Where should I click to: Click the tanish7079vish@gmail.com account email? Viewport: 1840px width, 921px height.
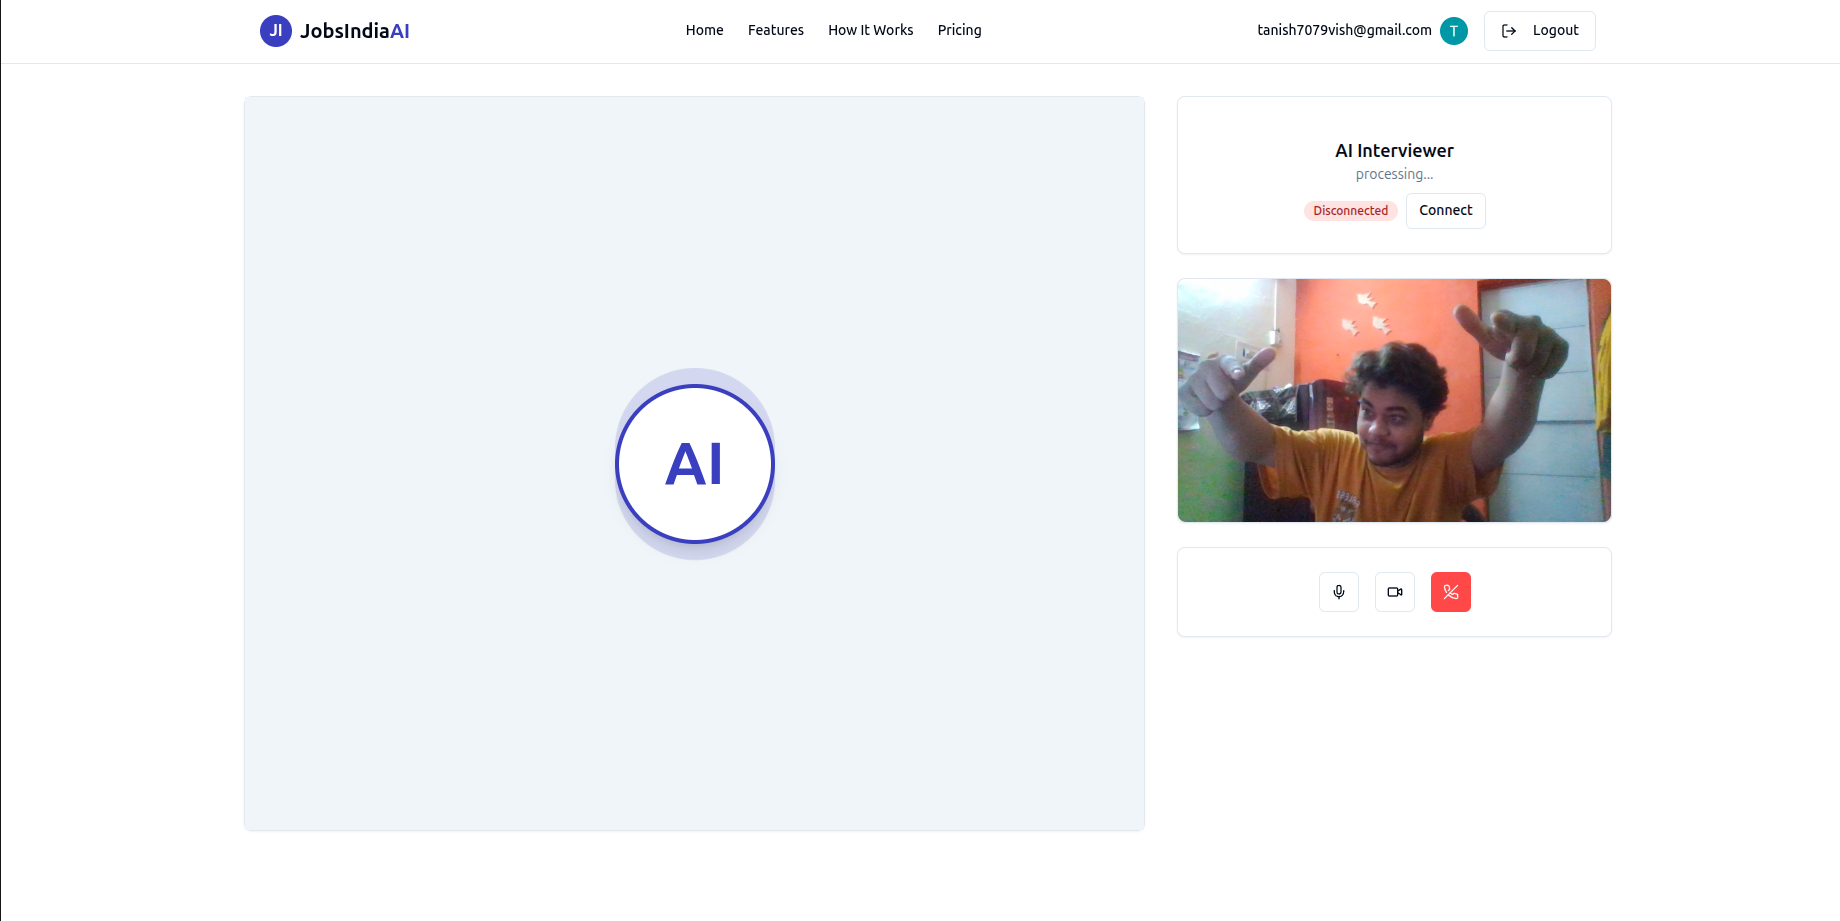(x=1344, y=30)
